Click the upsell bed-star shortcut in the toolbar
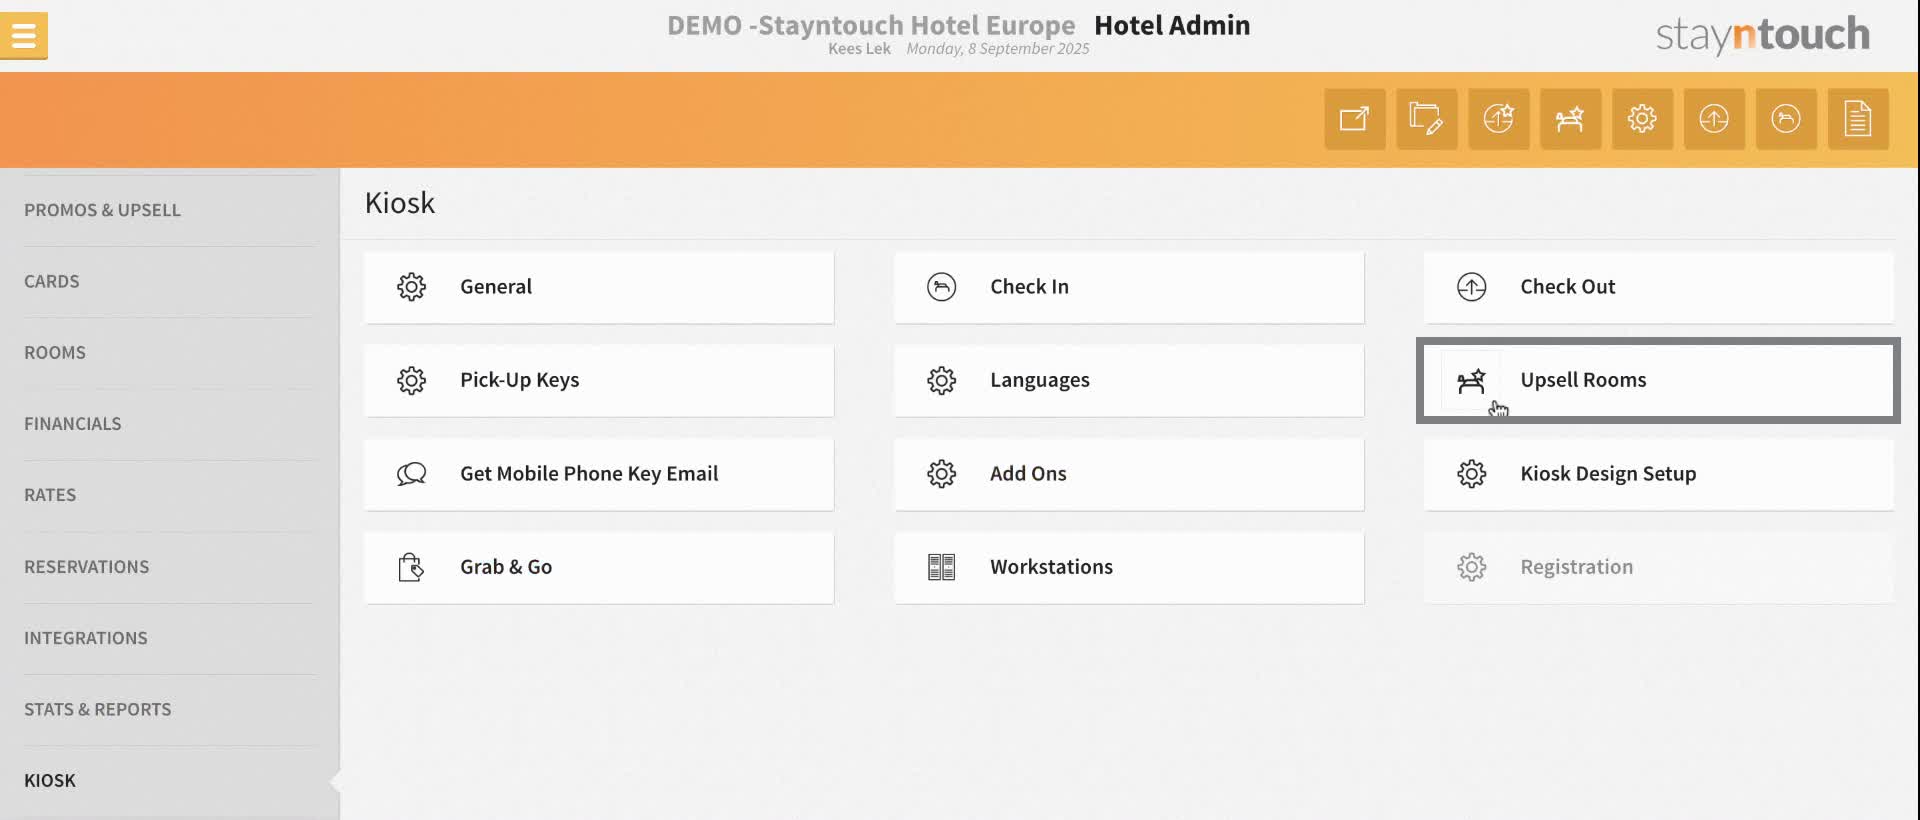1920x820 pixels. click(x=1570, y=119)
